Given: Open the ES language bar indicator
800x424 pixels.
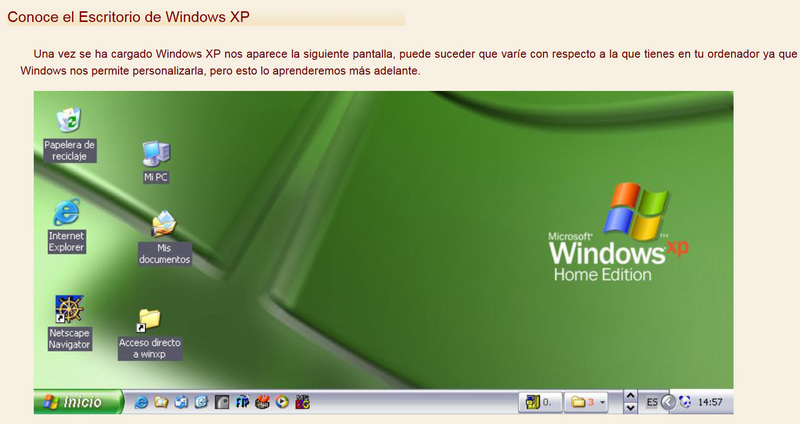Looking at the screenshot, I should [x=652, y=403].
